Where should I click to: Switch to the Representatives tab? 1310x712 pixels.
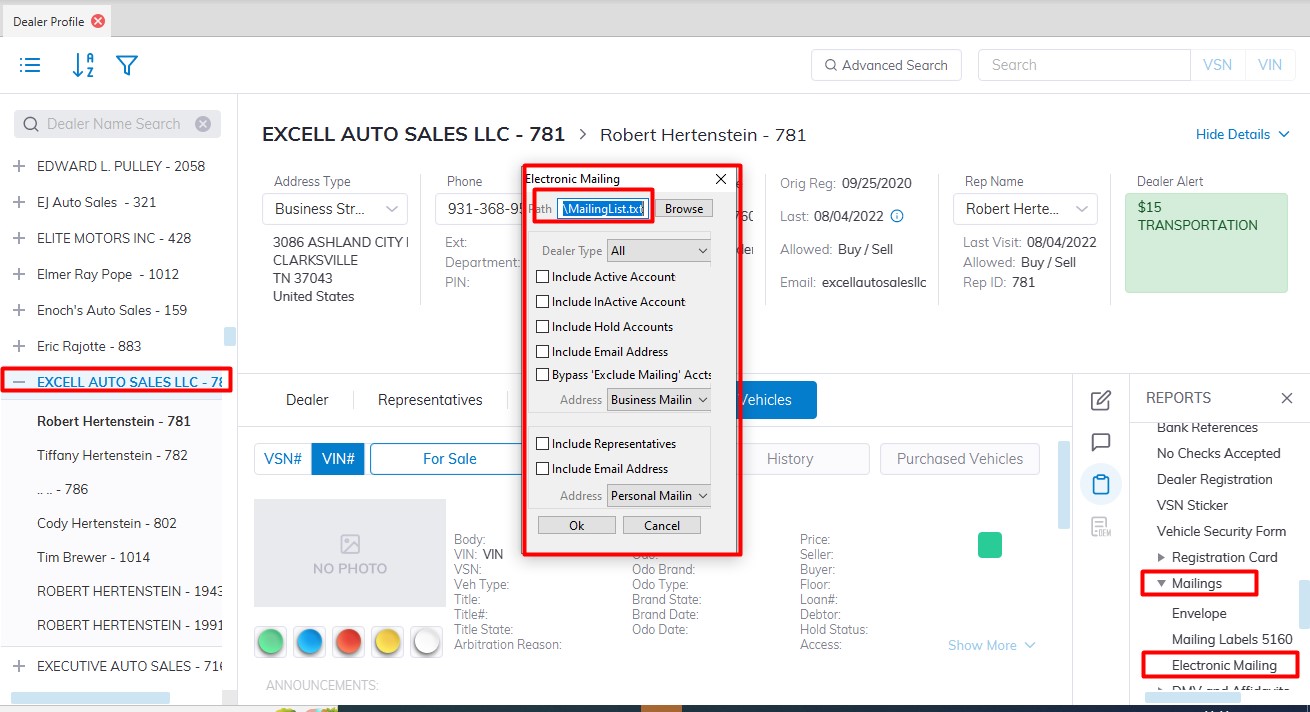coord(430,400)
